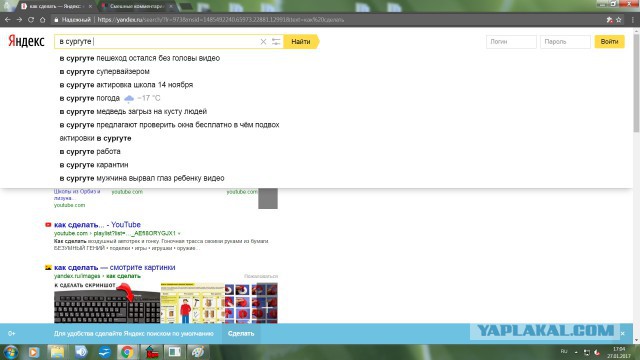Viewport: 640px width, 360px height.
Task: Select suggestion 'мужчина вырвал глаз ребенку видео'
Action: [142, 178]
